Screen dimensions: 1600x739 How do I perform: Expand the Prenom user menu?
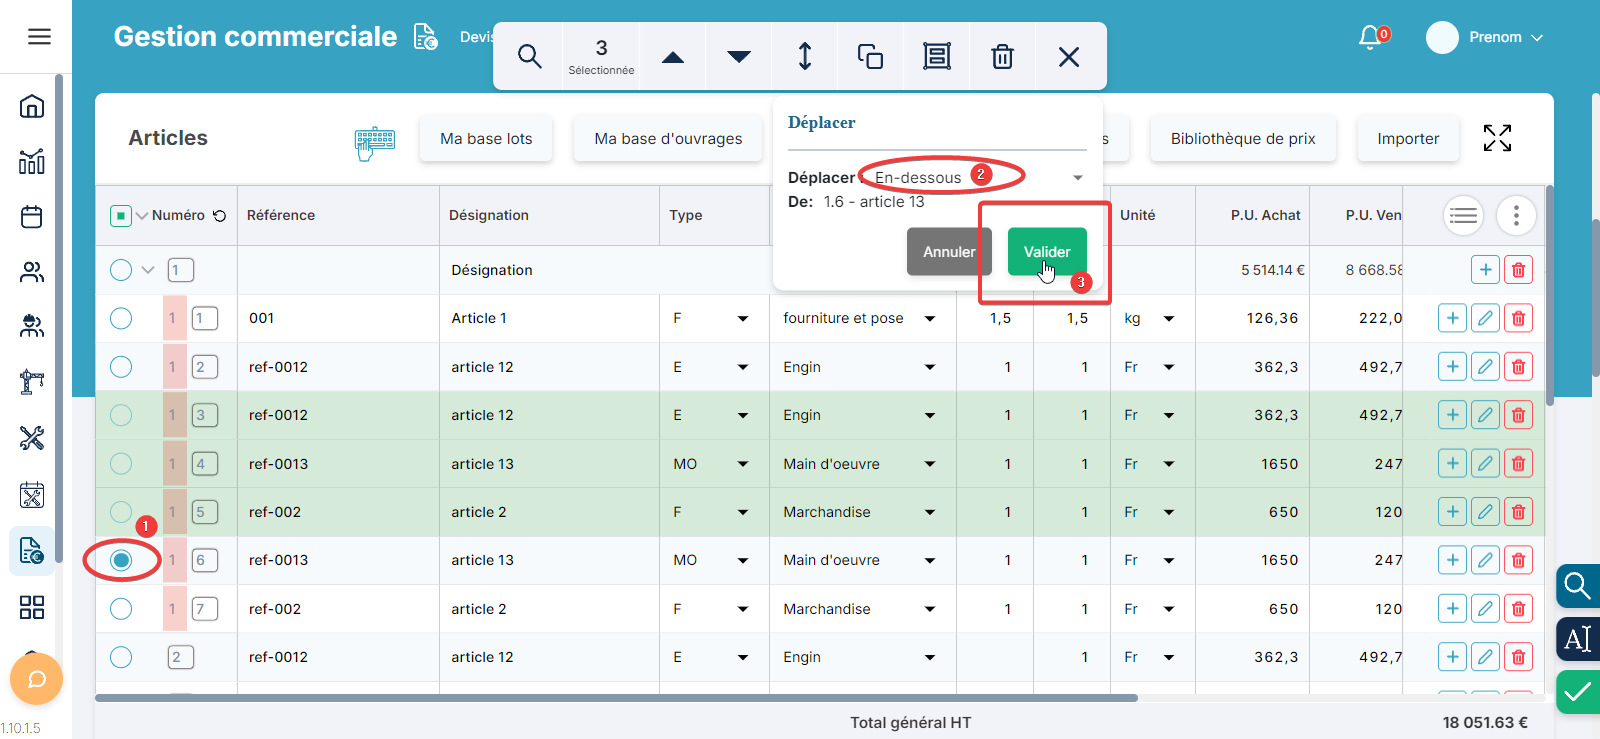click(1495, 38)
